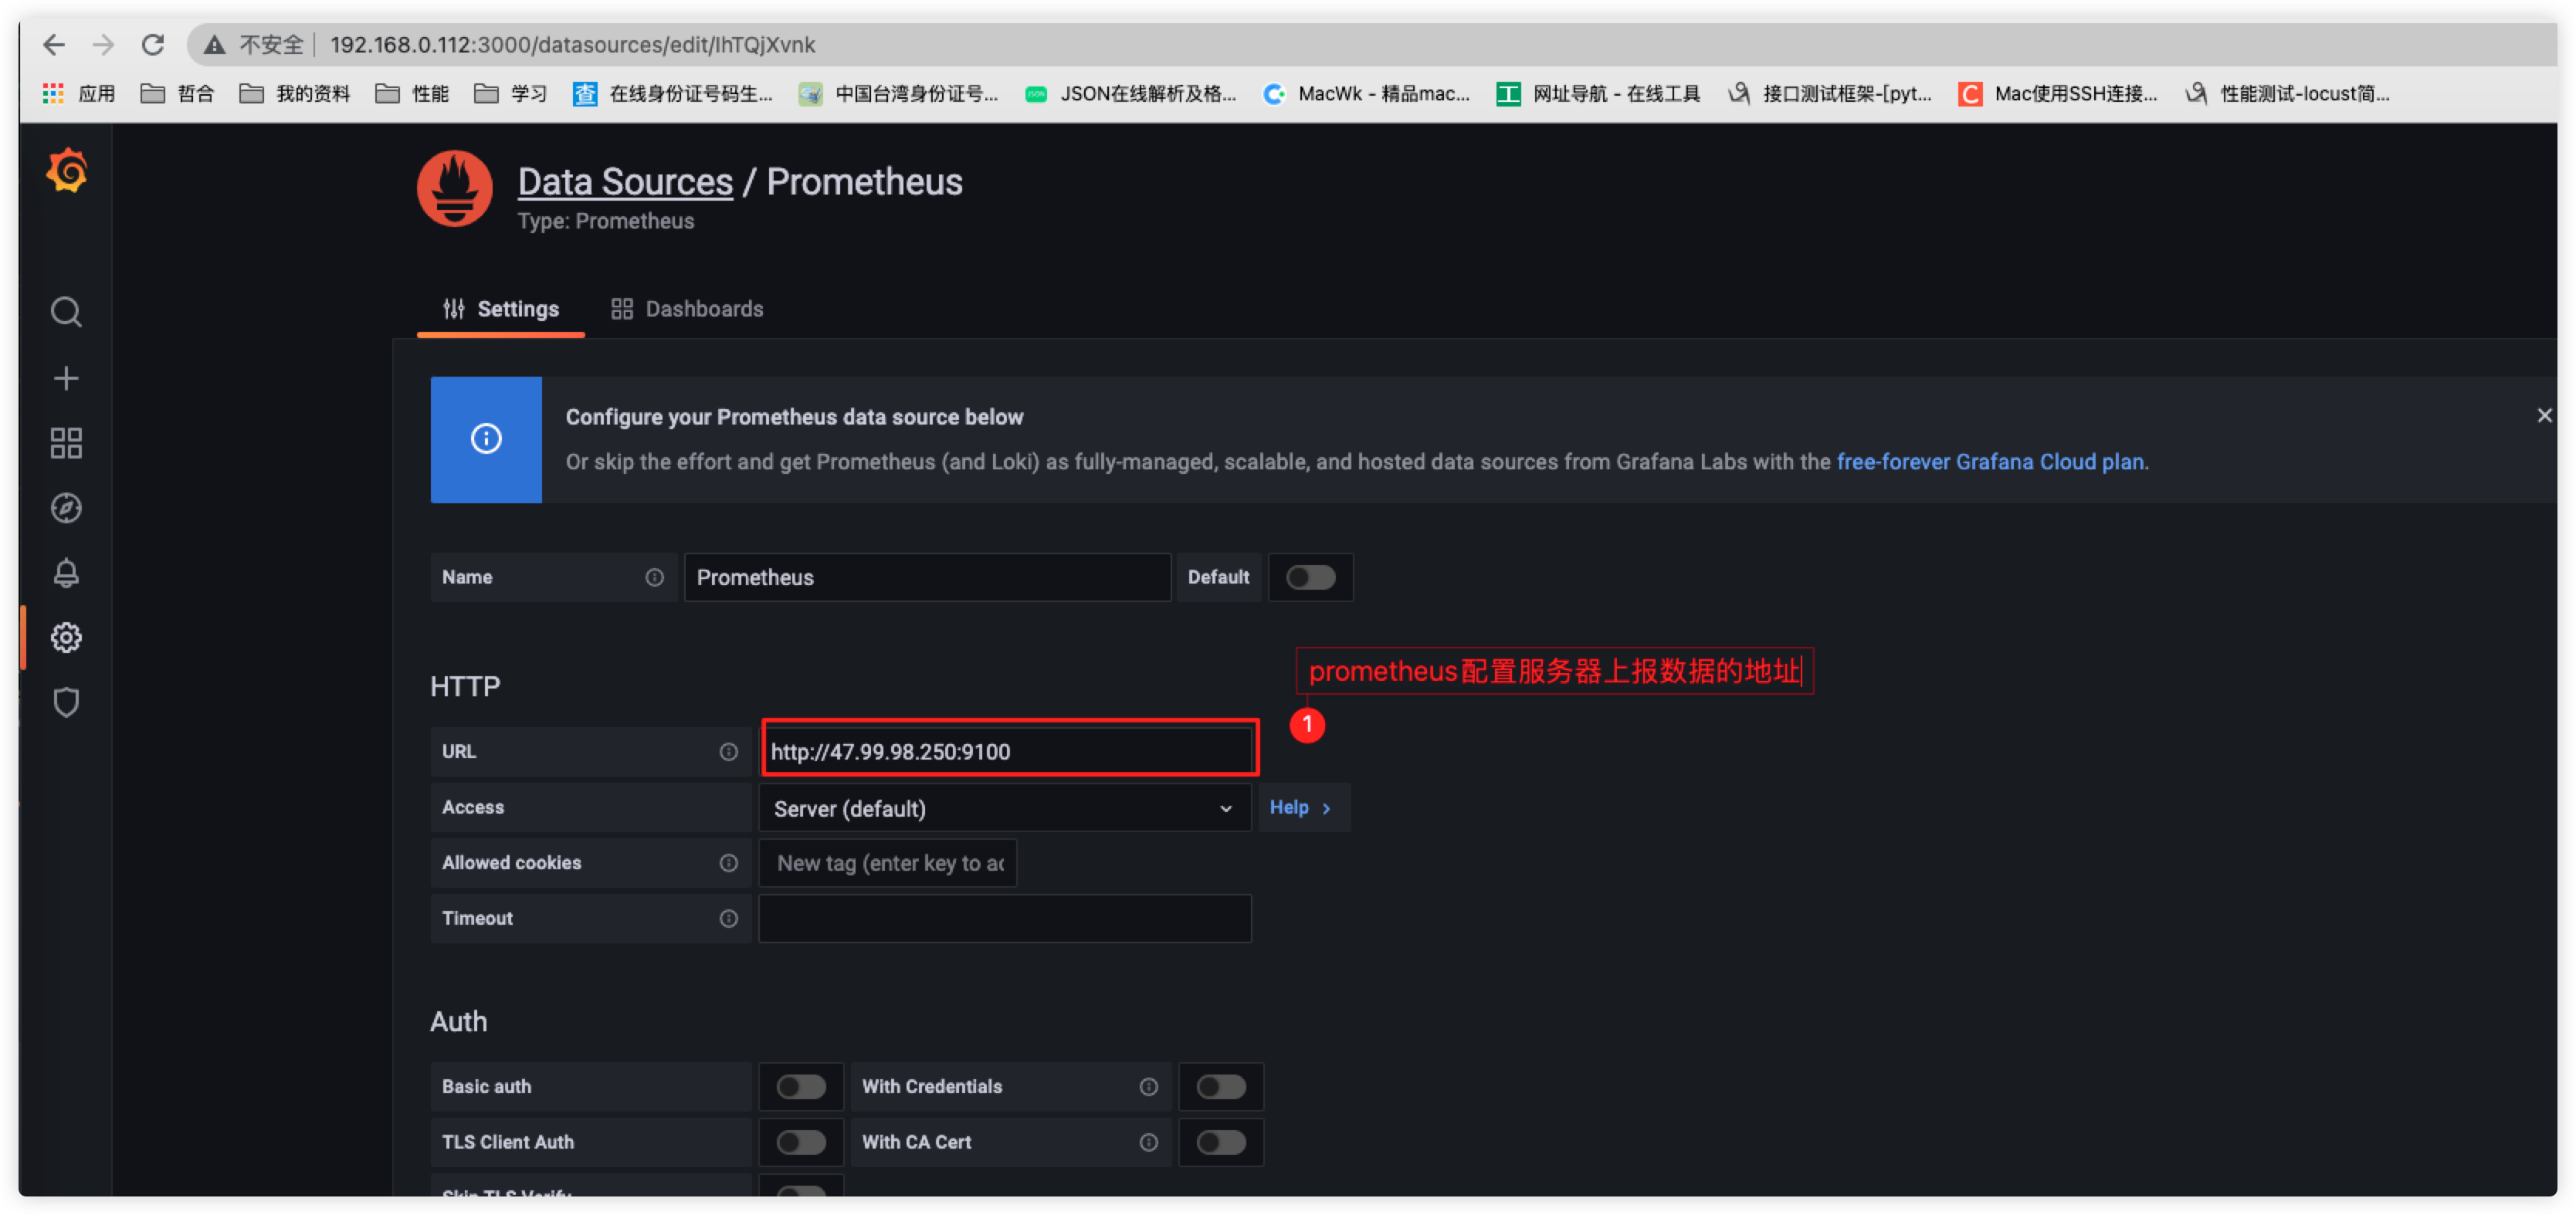The width and height of the screenshot is (2576, 1215).
Task: Open the Create plus icon in sidebar
Action: (x=66, y=378)
